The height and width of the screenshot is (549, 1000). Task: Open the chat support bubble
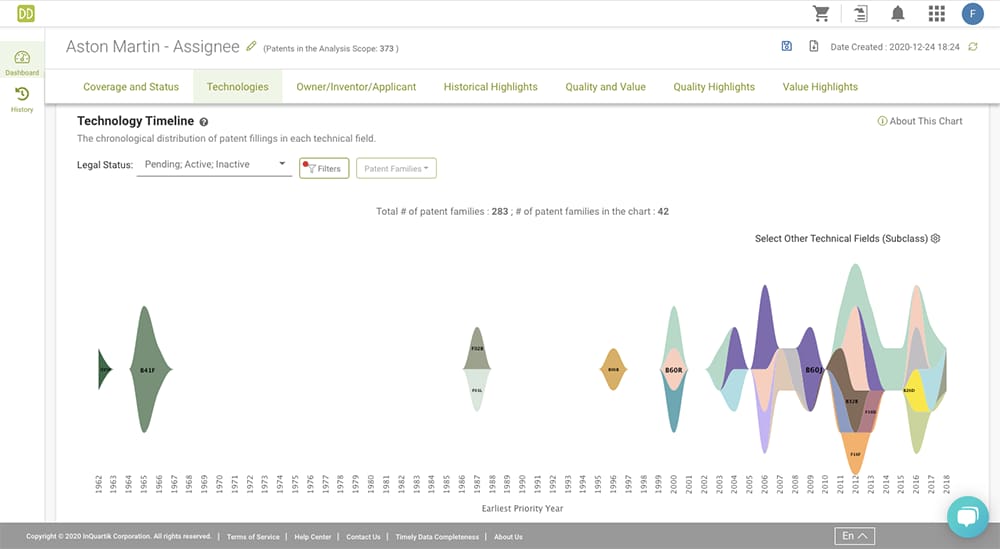967,516
